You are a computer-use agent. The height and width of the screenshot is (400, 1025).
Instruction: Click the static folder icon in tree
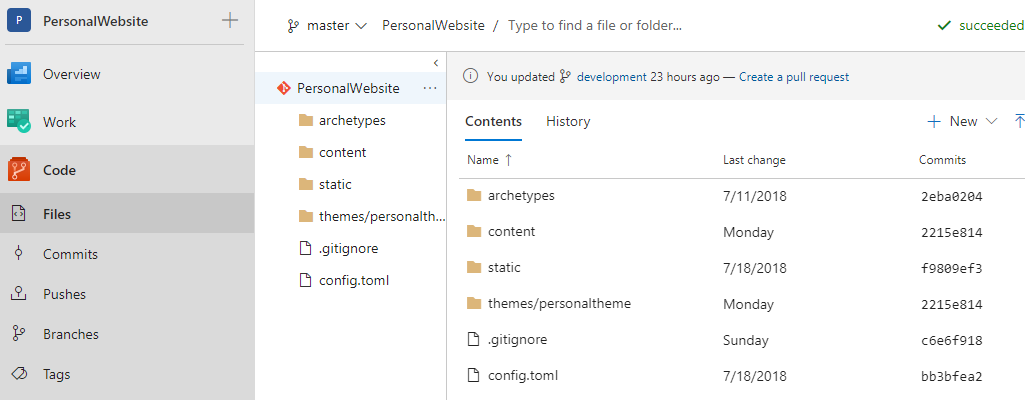point(306,184)
